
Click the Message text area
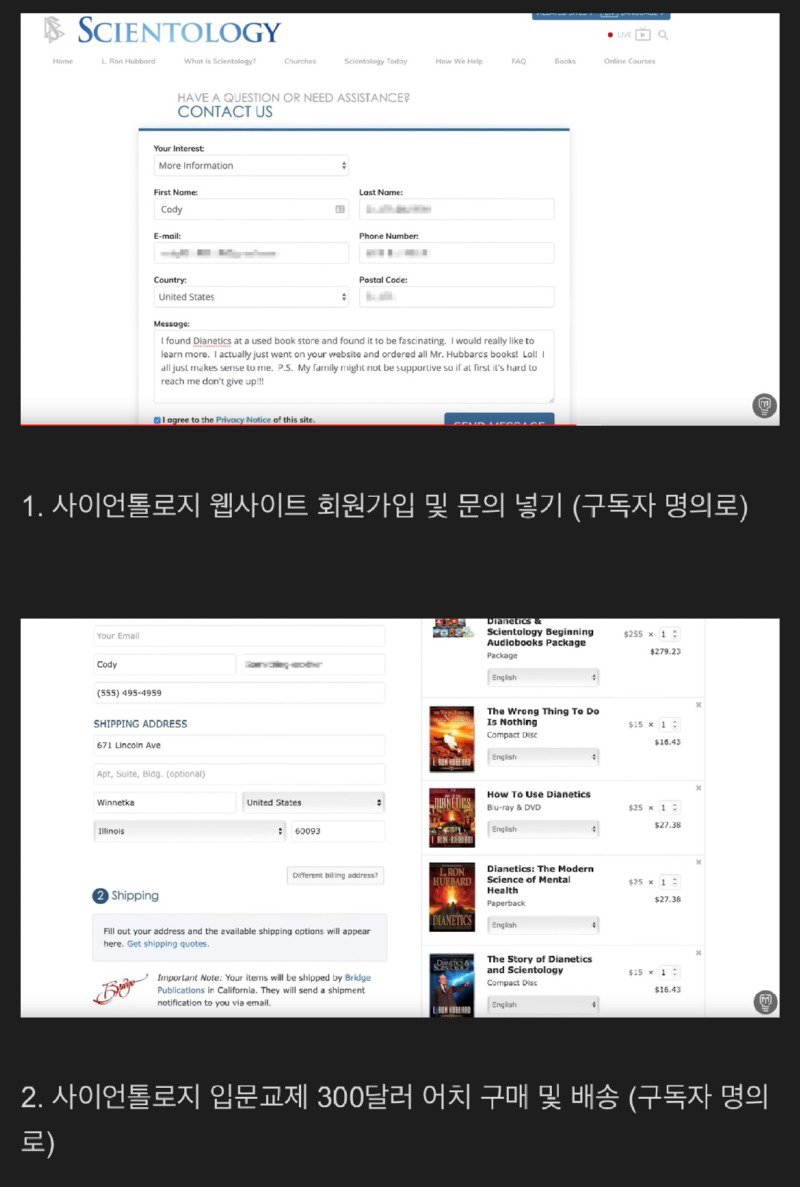click(353, 367)
